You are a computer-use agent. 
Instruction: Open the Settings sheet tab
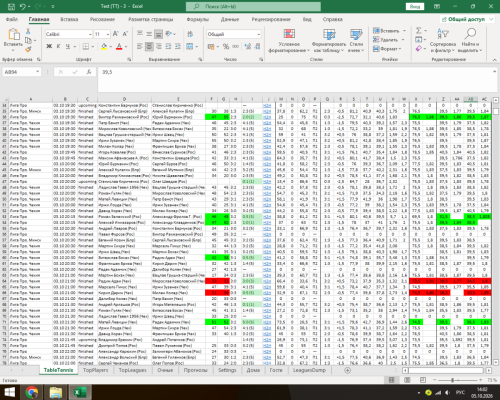coord(227,370)
